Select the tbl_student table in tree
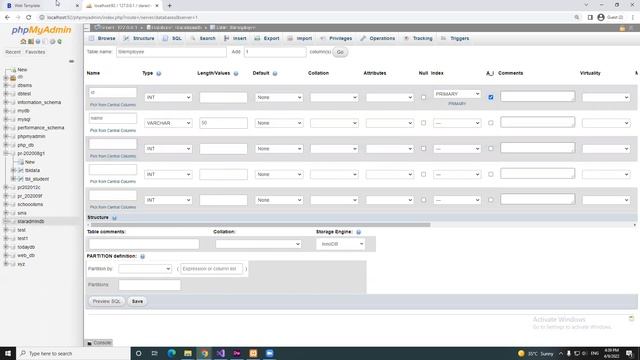The width and height of the screenshot is (640, 360). click(x=37, y=179)
